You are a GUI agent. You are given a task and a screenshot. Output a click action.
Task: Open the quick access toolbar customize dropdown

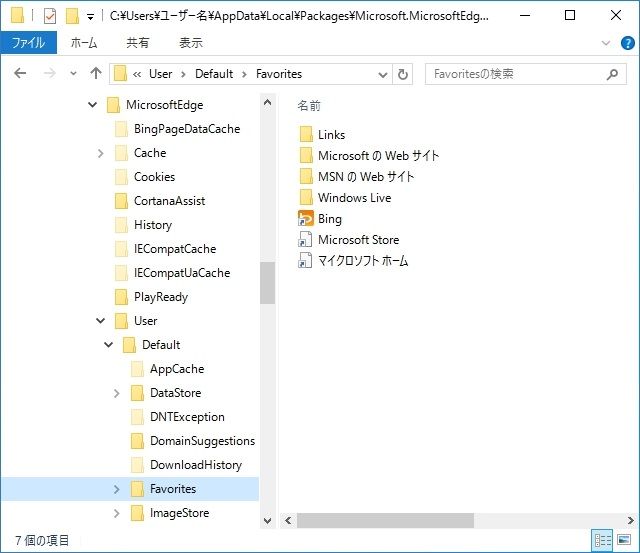click(90, 17)
